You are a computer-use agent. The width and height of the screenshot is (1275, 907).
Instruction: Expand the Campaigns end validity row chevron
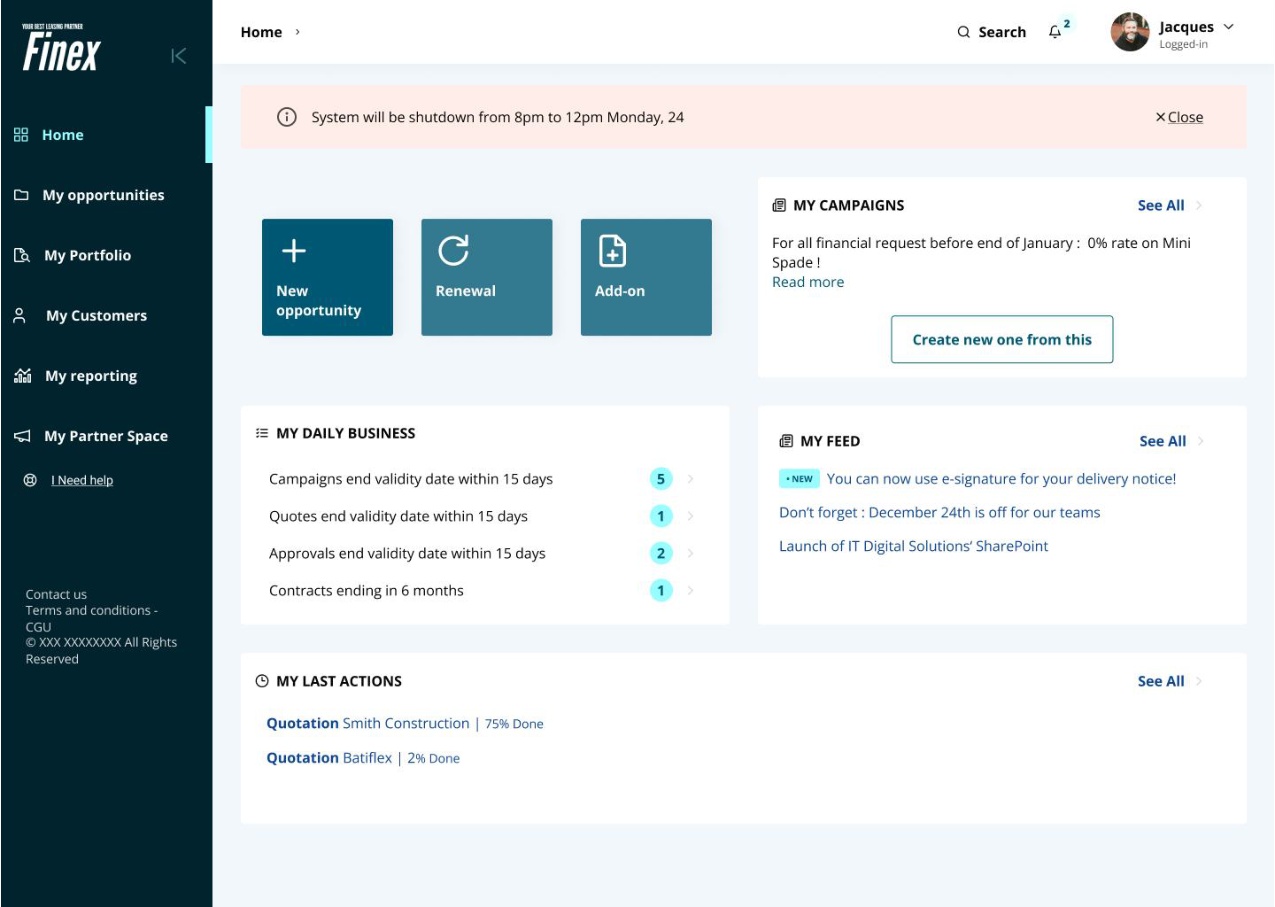691,479
